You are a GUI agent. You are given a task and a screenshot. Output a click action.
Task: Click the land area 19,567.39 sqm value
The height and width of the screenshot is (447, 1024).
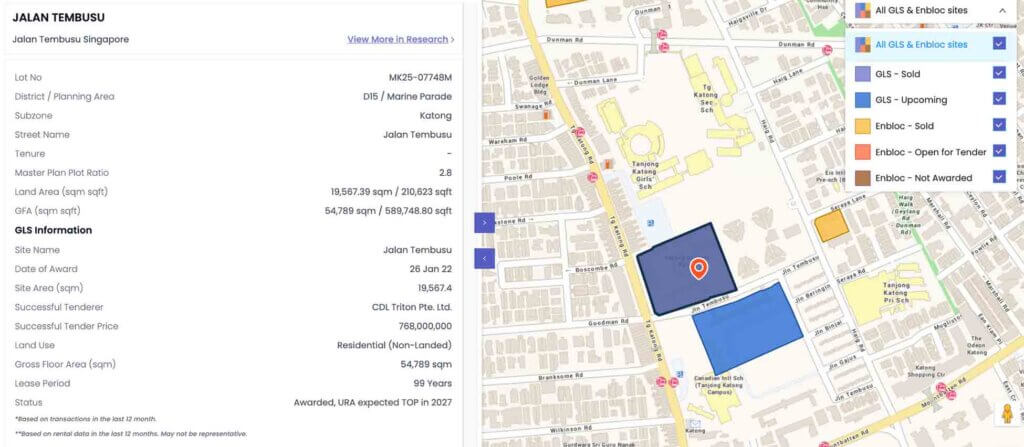pos(391,192)
